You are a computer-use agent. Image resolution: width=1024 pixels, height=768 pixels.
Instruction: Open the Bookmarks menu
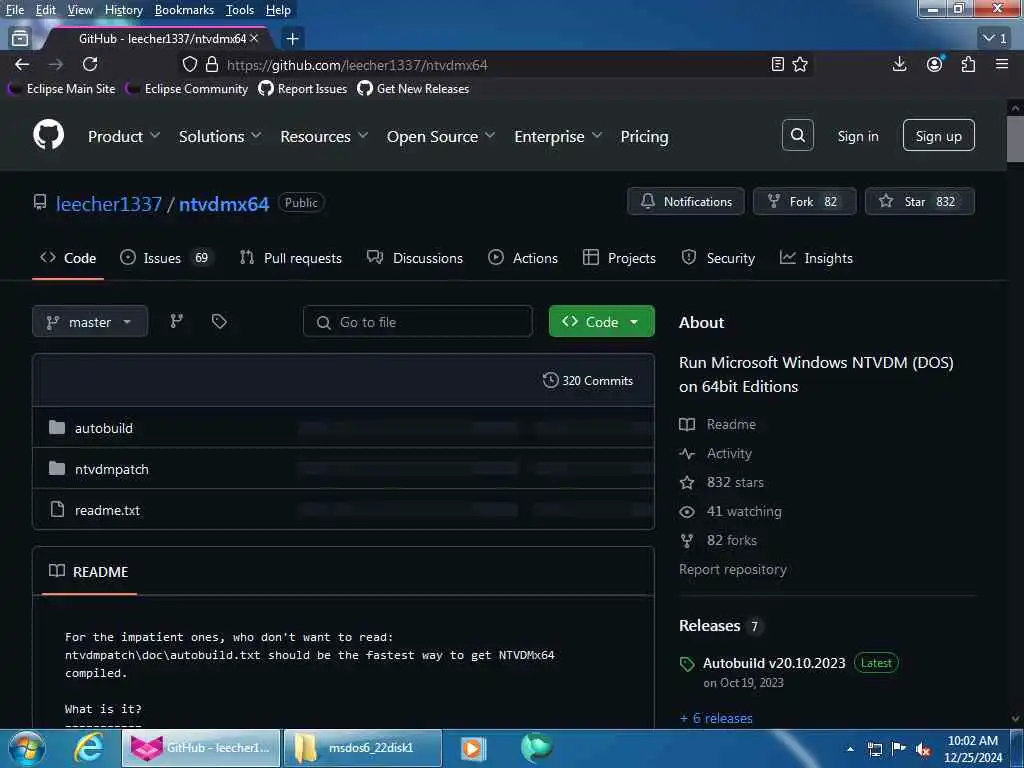184,10
